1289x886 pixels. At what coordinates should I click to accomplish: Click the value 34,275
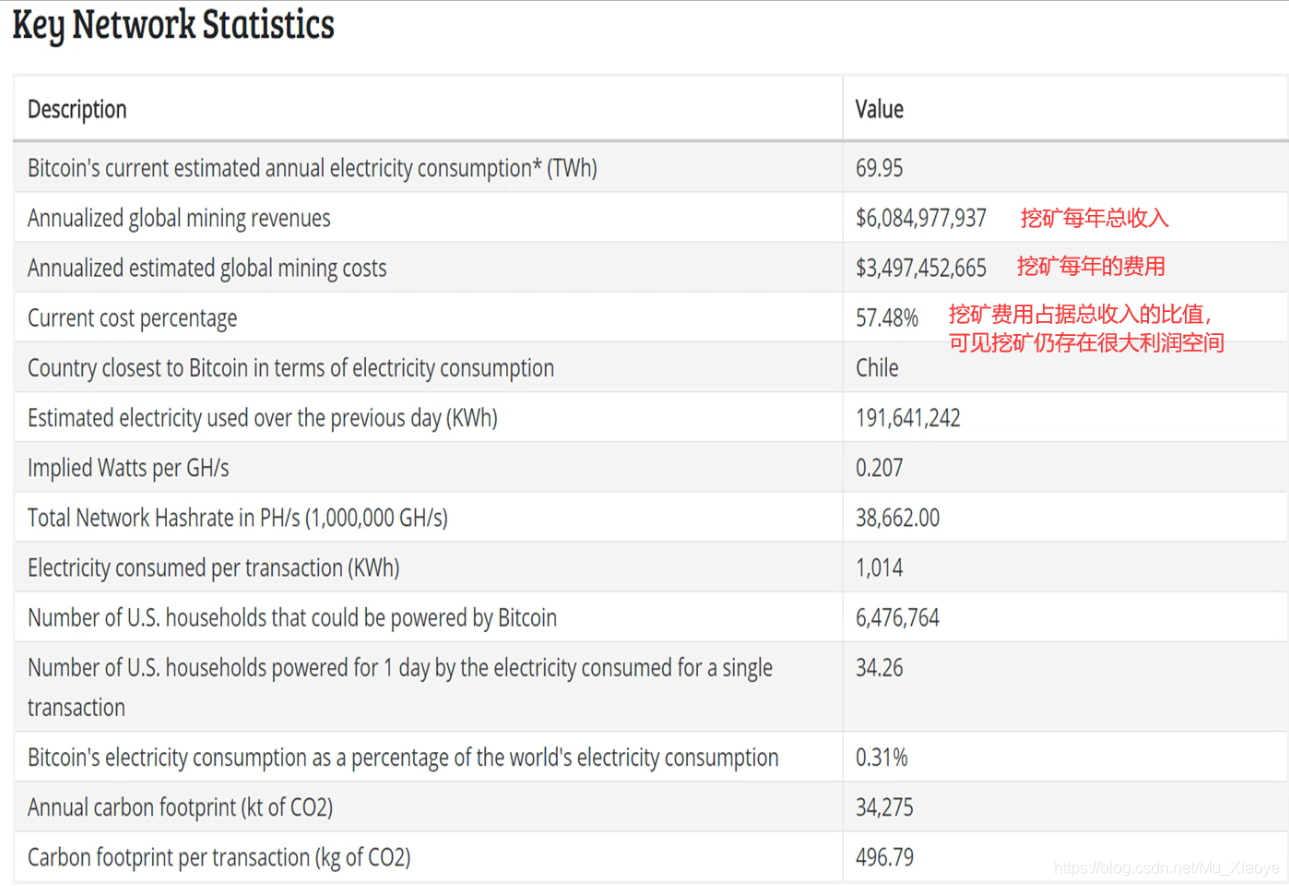[885, 807]
